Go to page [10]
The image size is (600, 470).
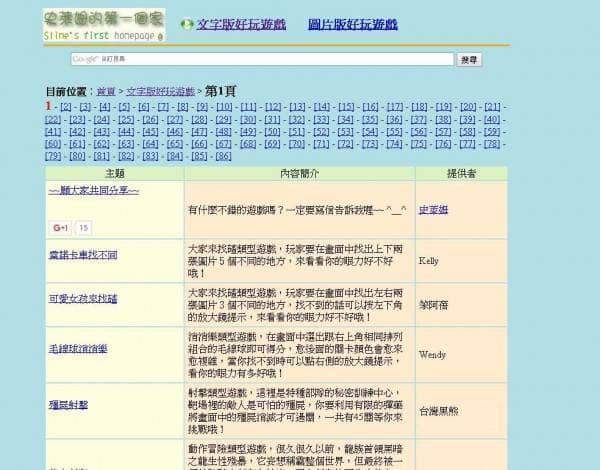tap(224, 107)
